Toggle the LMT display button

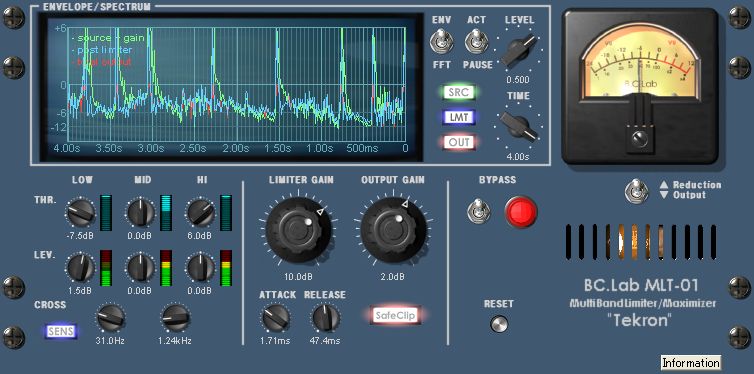tap(459, 117)
